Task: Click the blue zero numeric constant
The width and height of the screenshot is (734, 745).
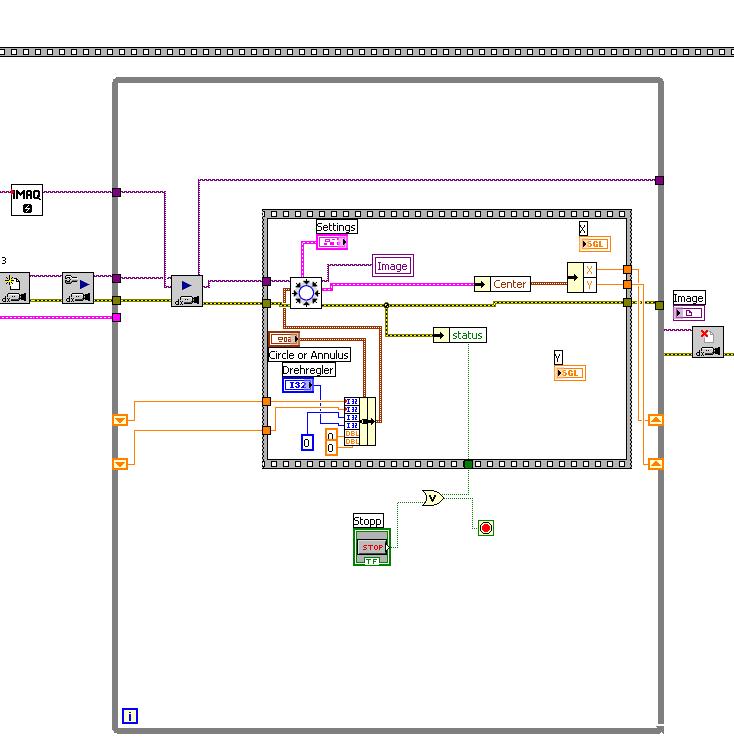Action: tap(307, 443)
